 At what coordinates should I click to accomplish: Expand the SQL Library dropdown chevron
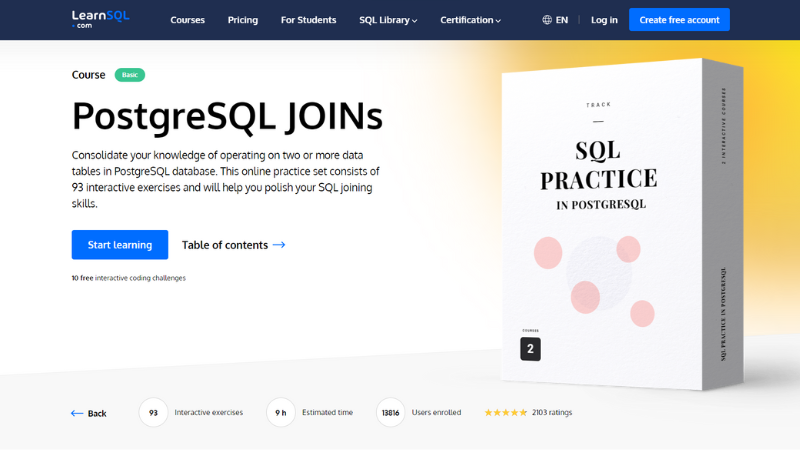click(415, 21)
